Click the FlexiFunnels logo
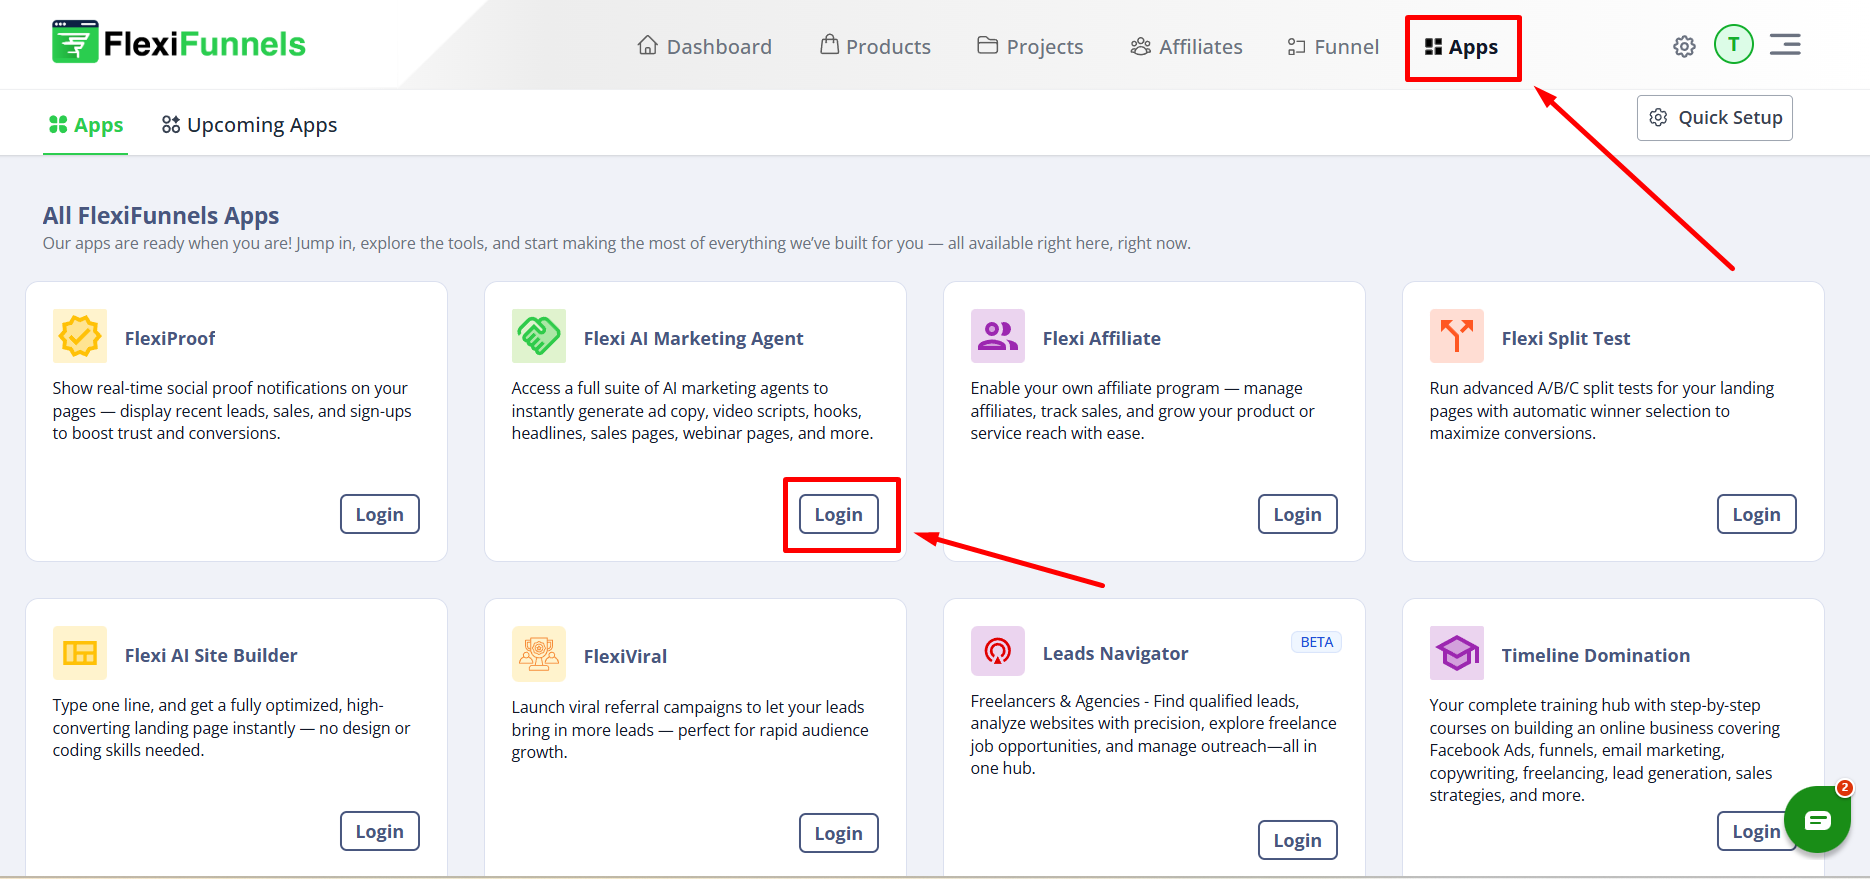 (x=179, y=43)
